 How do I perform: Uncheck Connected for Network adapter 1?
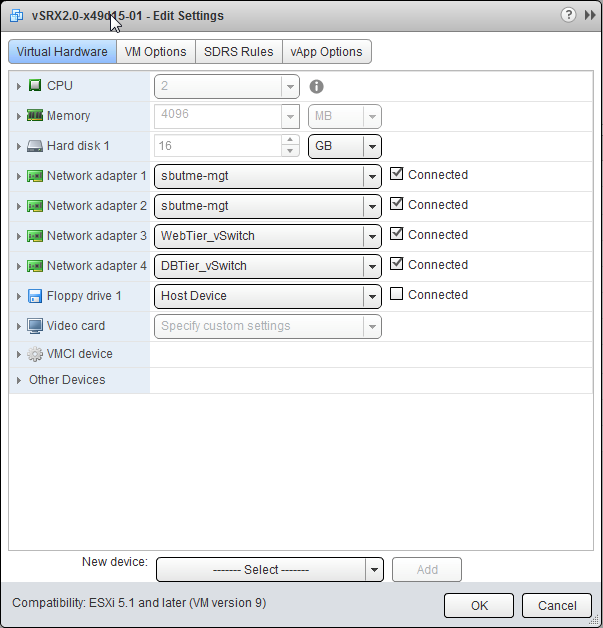tap(396, 174)
